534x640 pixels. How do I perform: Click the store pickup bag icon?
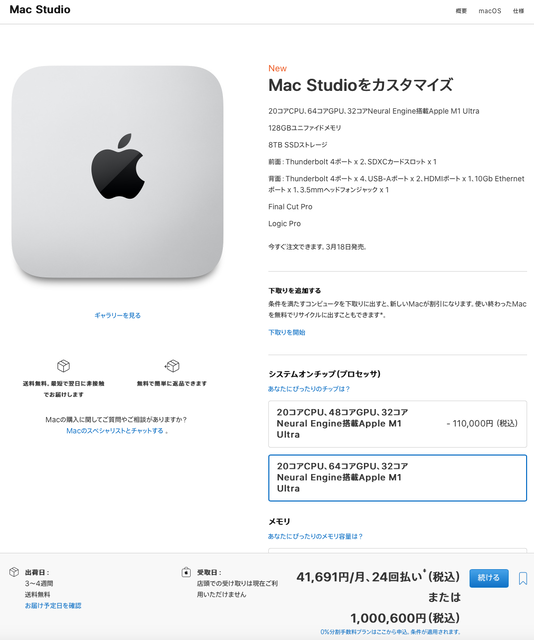click(x=186, y=572)
